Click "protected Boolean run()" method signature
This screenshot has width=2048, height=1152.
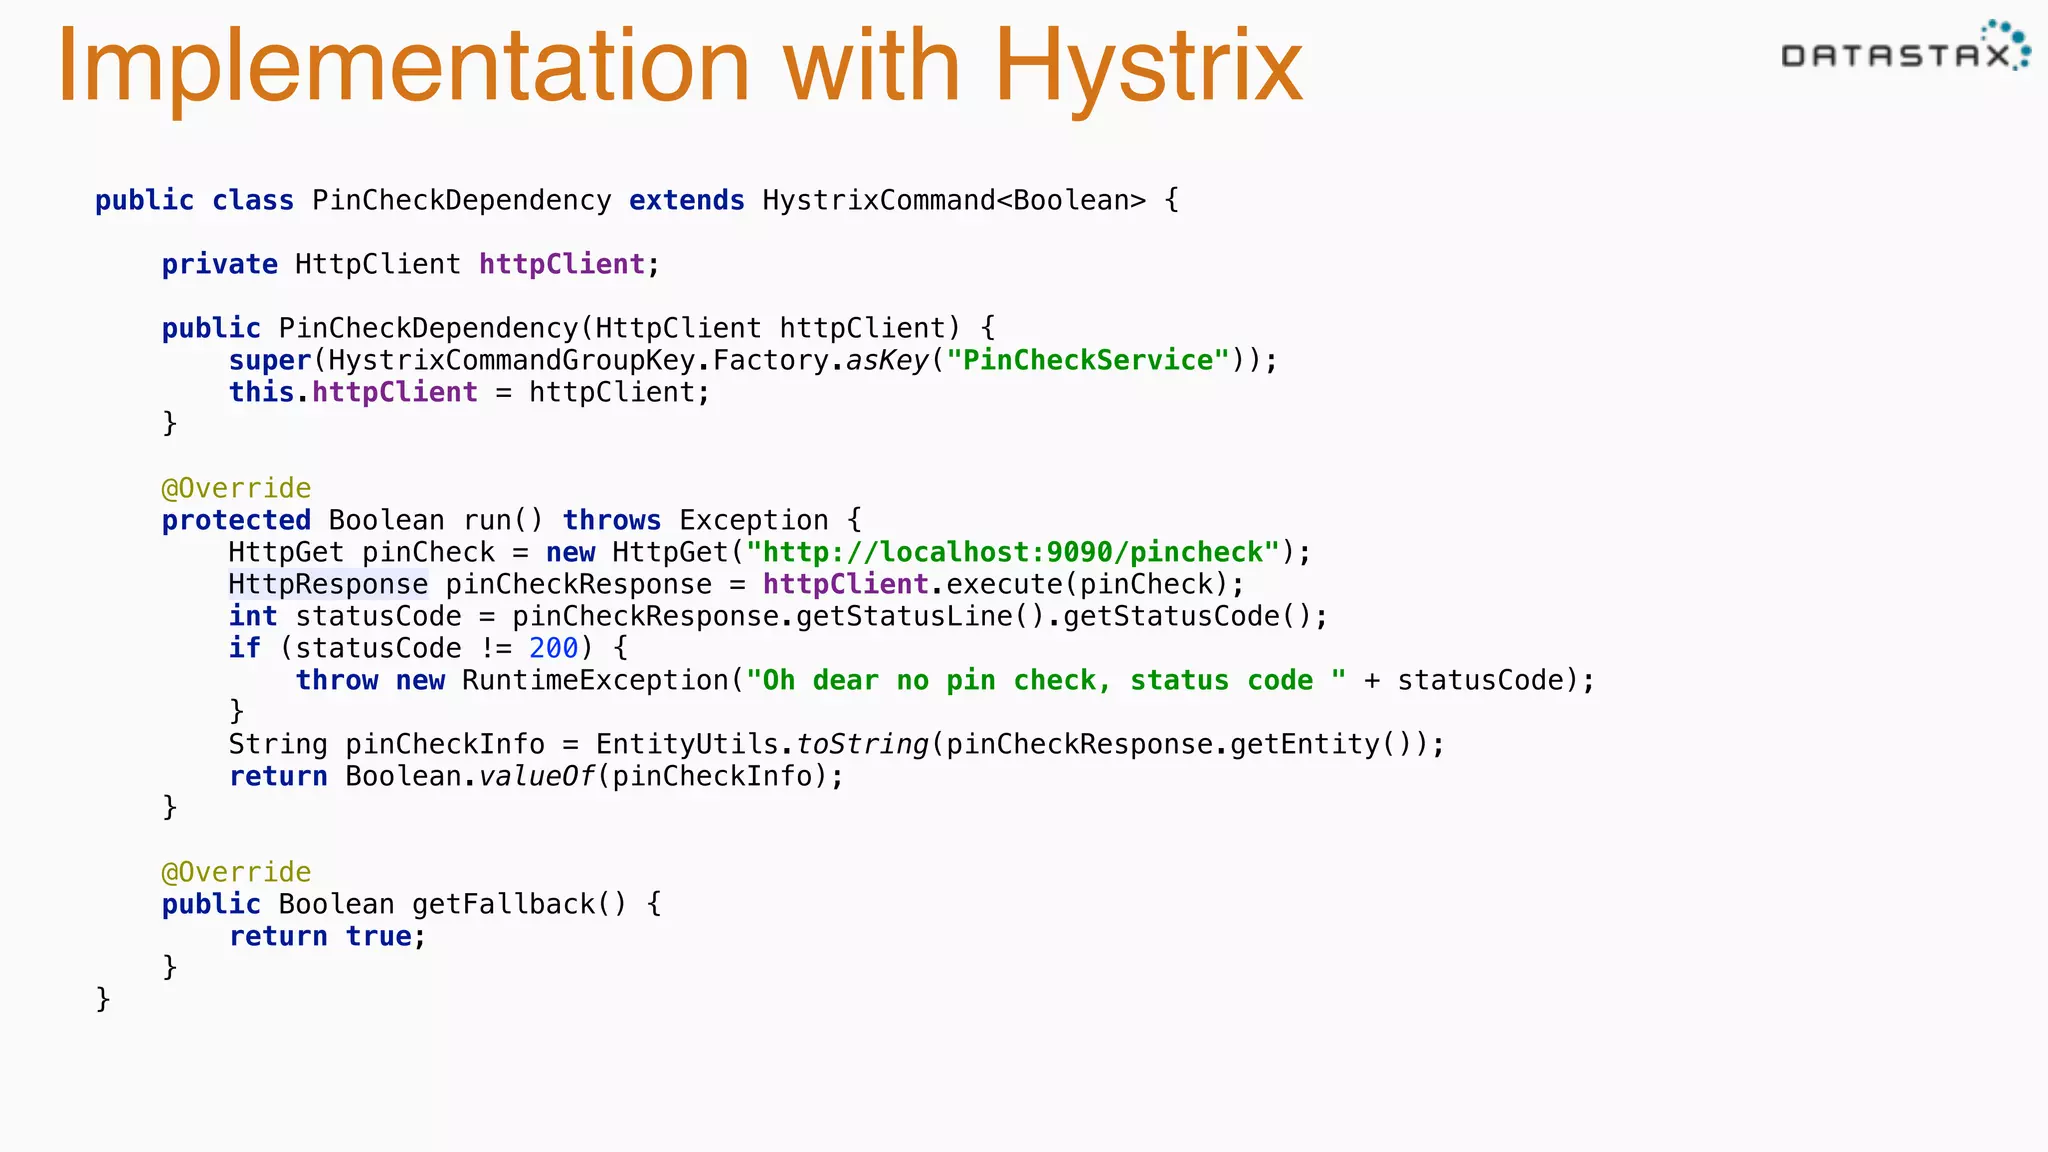tap(353, 521)
